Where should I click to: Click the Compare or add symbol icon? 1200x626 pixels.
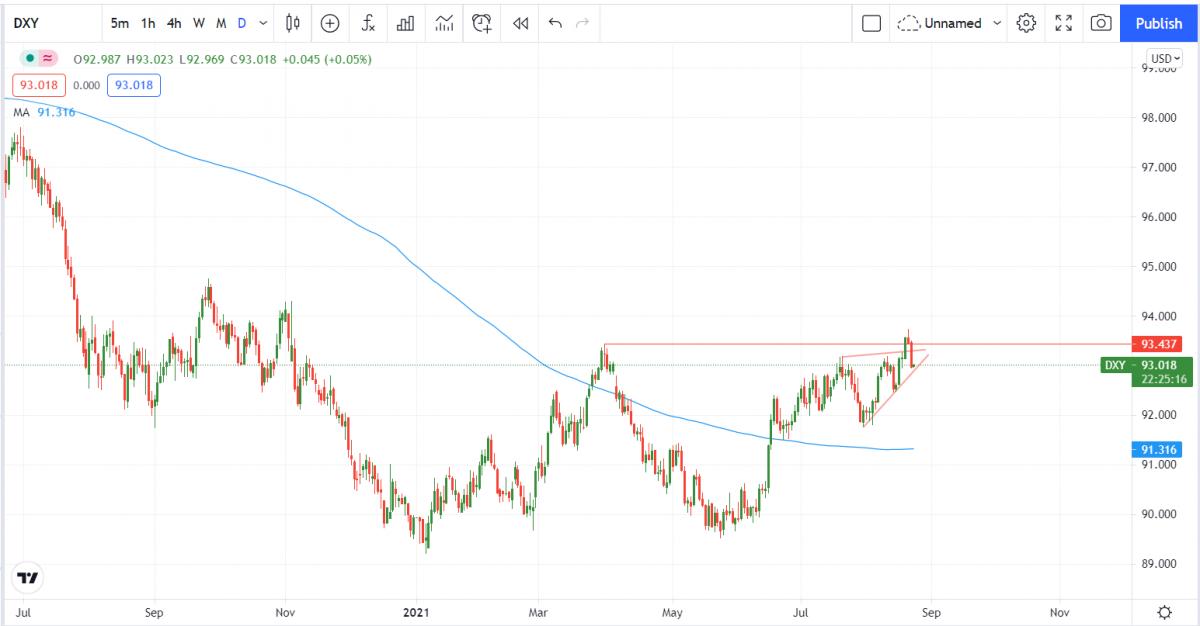pos(330,23)
